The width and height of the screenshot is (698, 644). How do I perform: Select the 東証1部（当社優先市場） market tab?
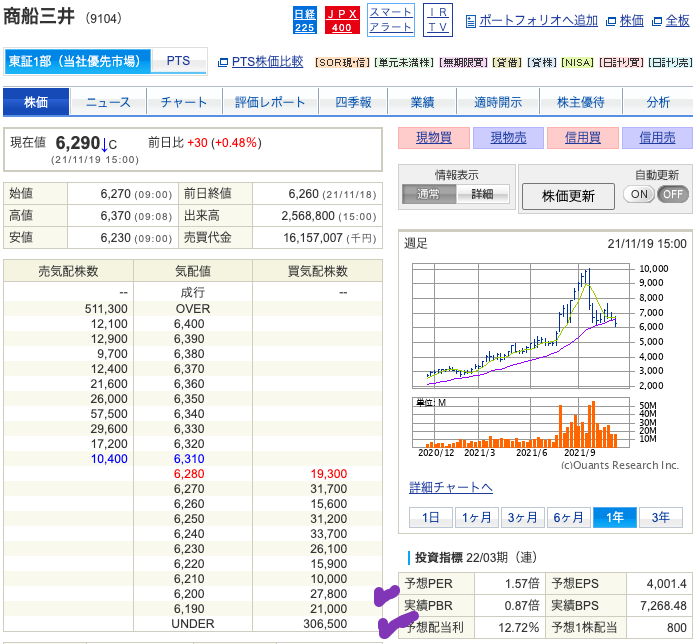[x=78, y=61]
